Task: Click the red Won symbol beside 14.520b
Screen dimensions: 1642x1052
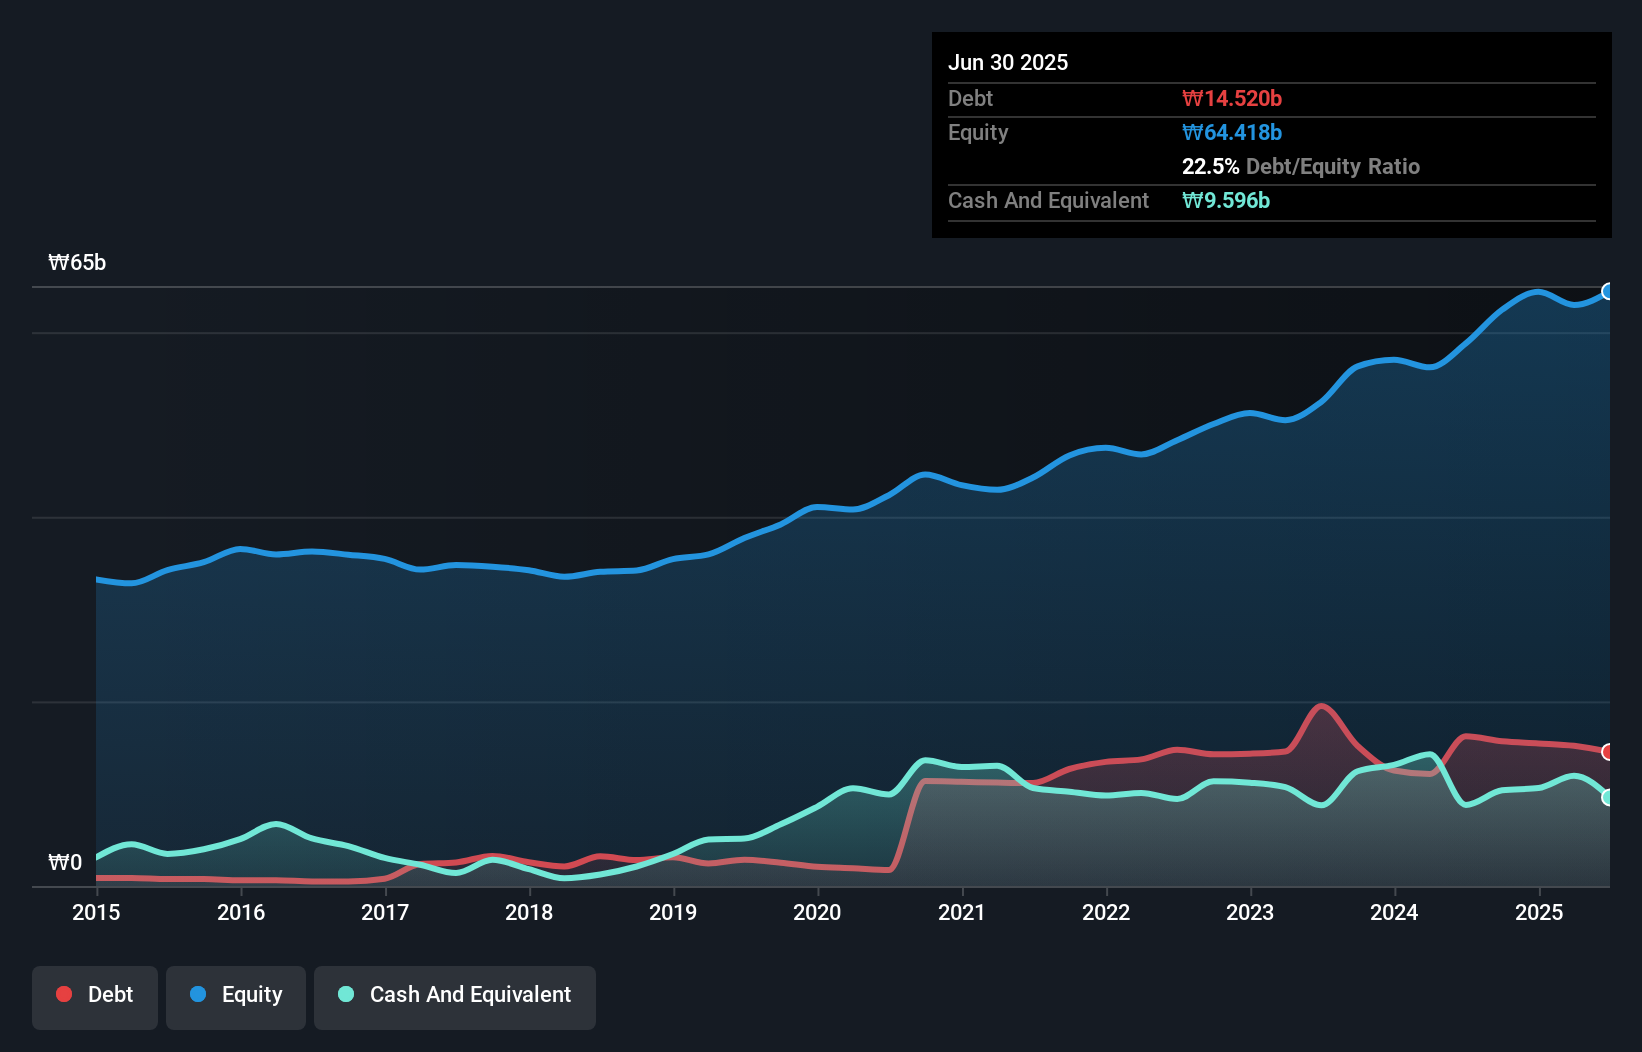Action: pyautogui.click(x=1191, y=98)
